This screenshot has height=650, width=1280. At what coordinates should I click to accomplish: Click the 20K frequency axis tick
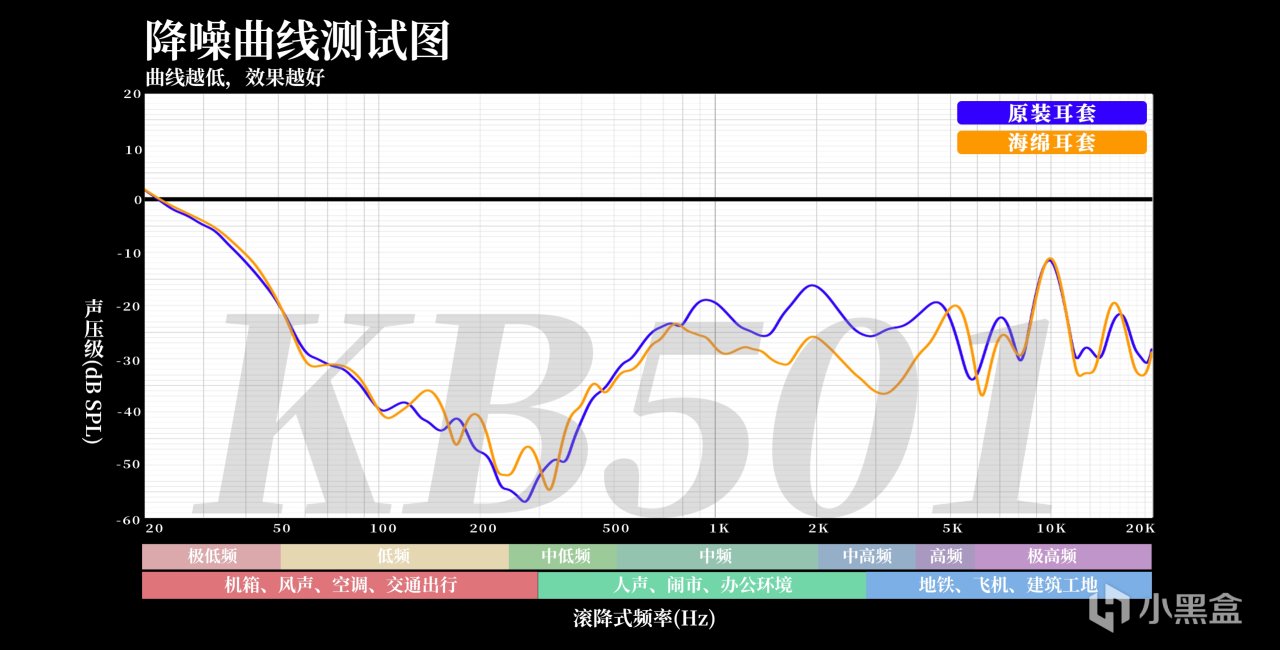click(x=1141, y=528)
